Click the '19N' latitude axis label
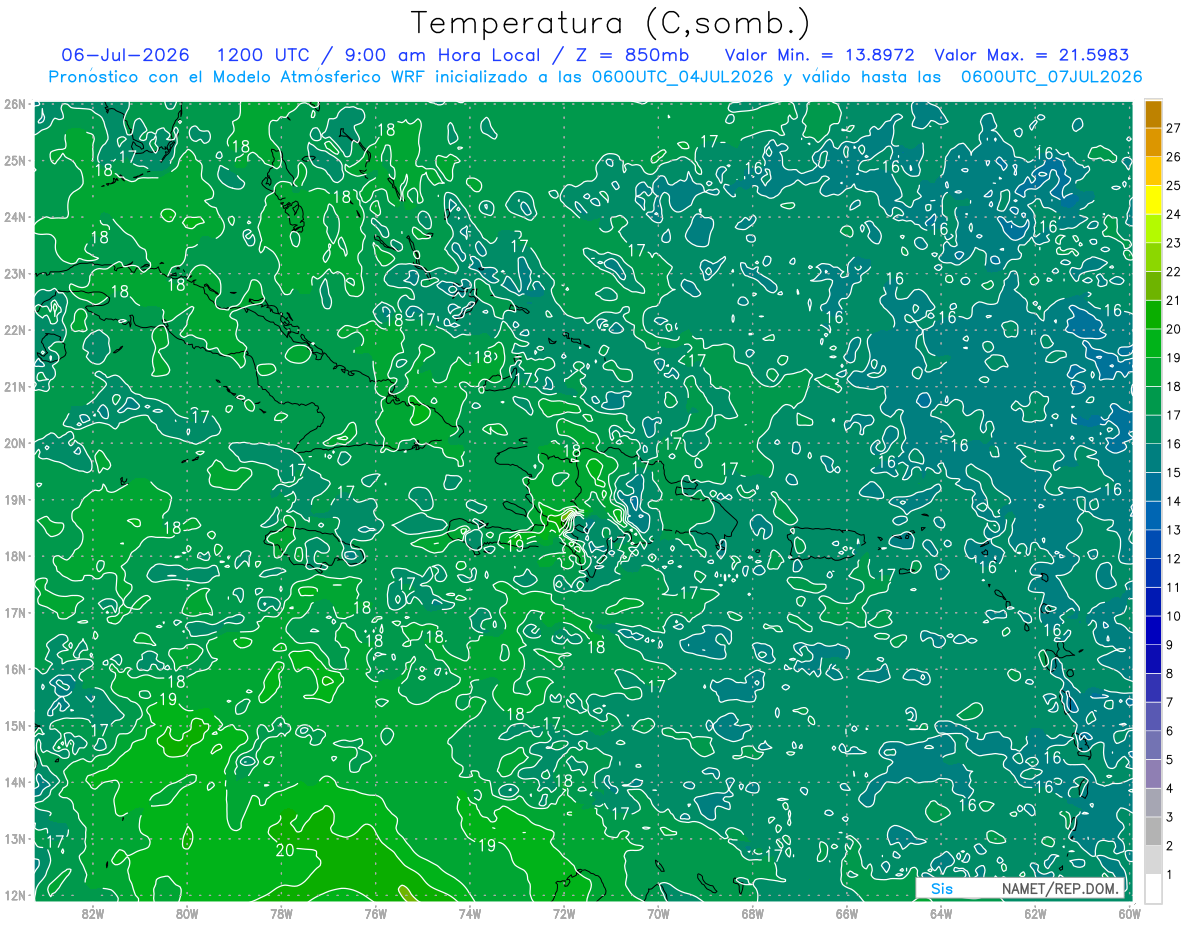1200x927 pixels. [14, 500]
